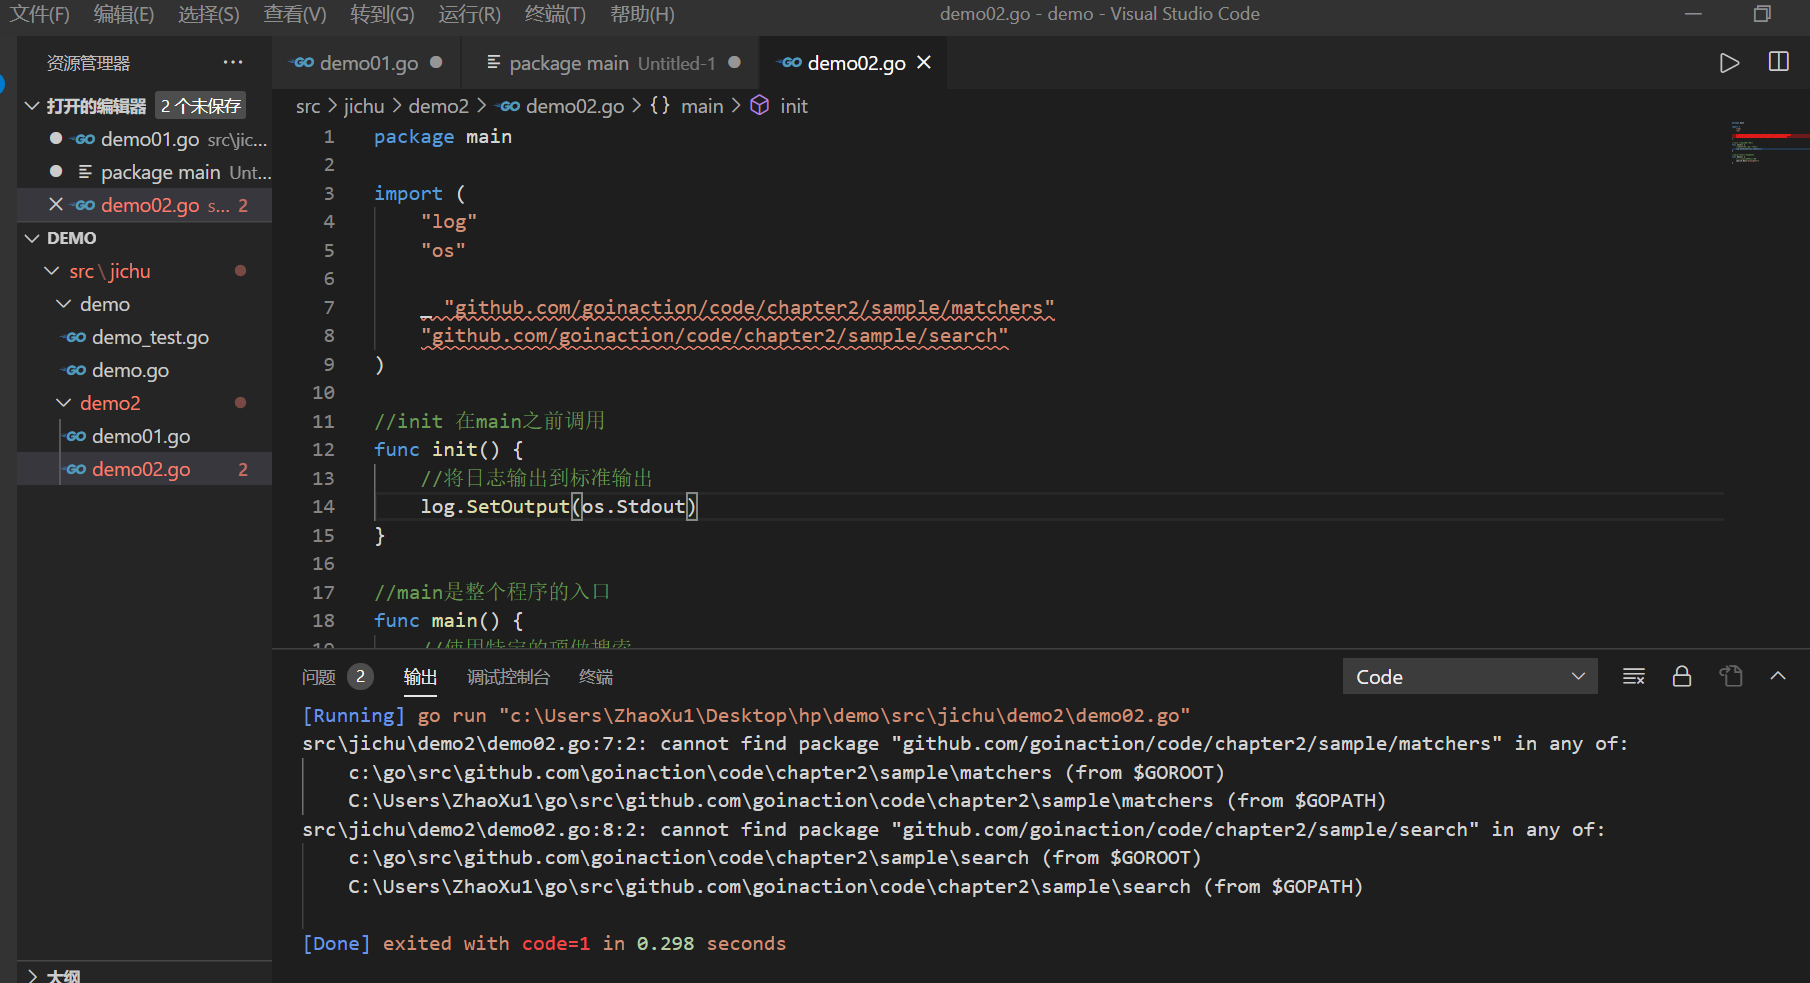Click the demo2 breadcrumb

point(438,106)
